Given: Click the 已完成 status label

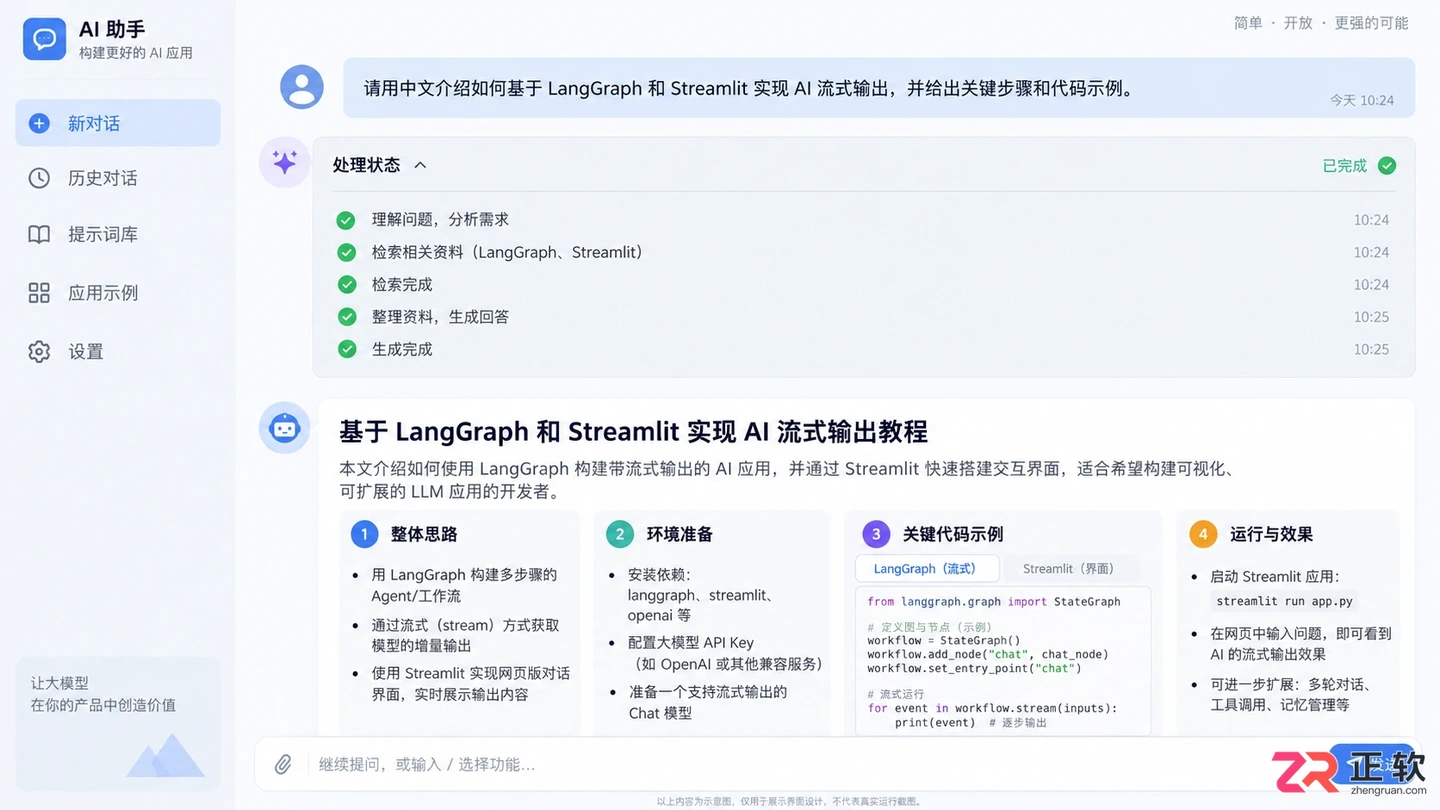Looking at the screenshot, I should (x=1344, y=166).
